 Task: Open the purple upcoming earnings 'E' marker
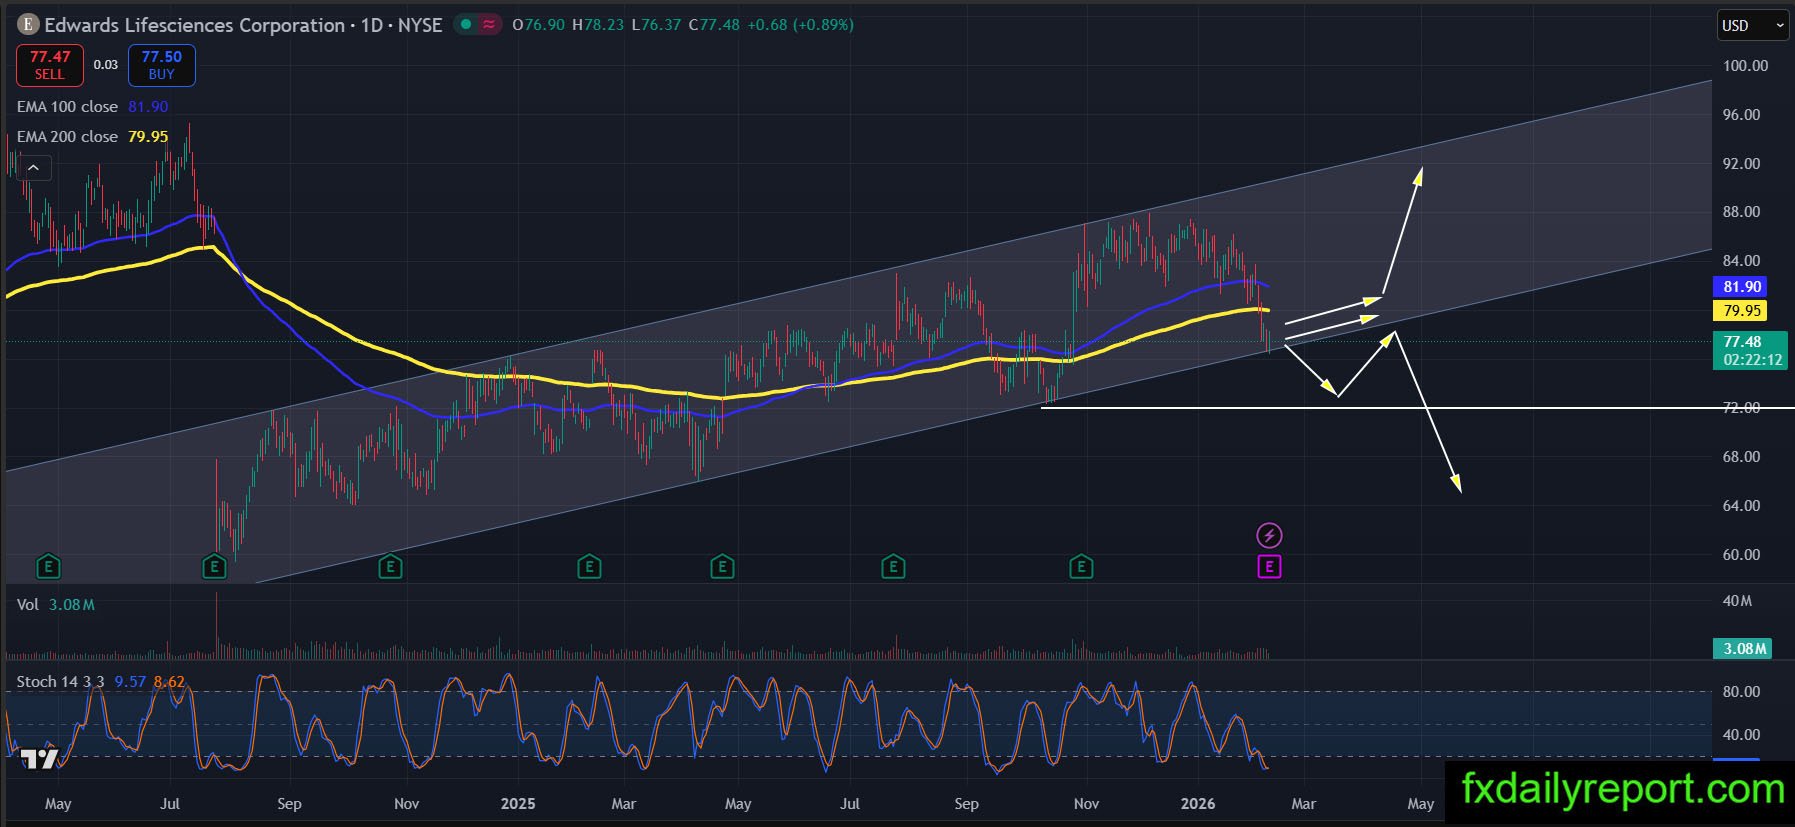(x=1269, y=567)
